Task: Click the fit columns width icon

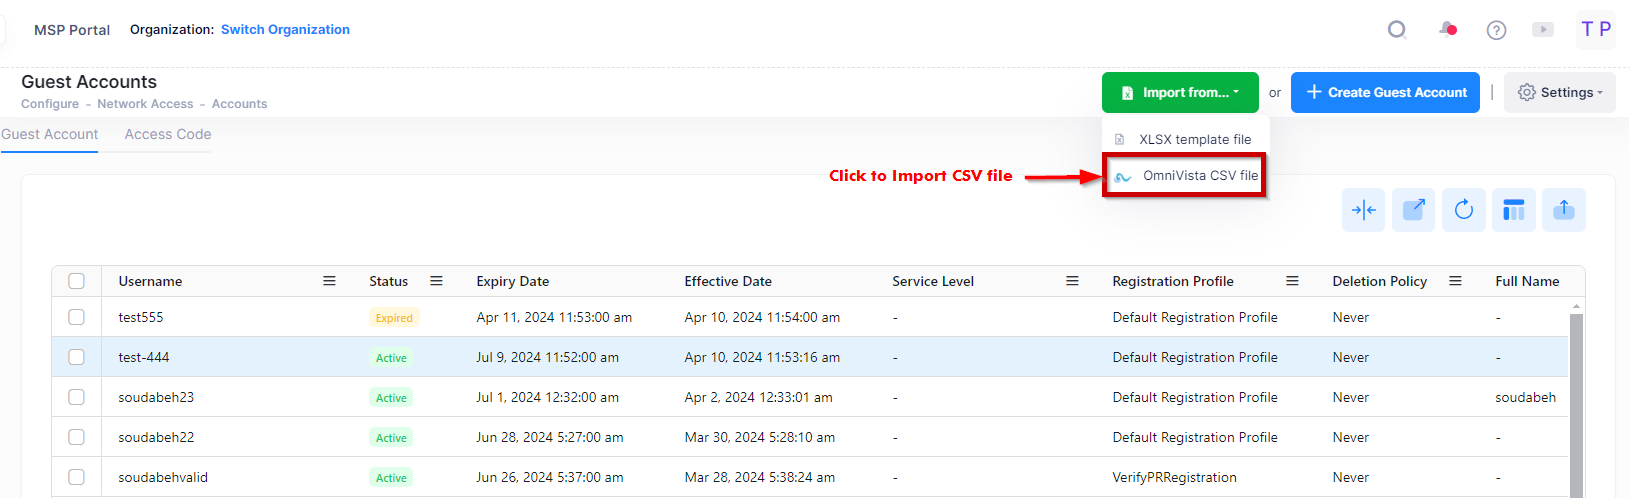Action: click(1363, 210)
